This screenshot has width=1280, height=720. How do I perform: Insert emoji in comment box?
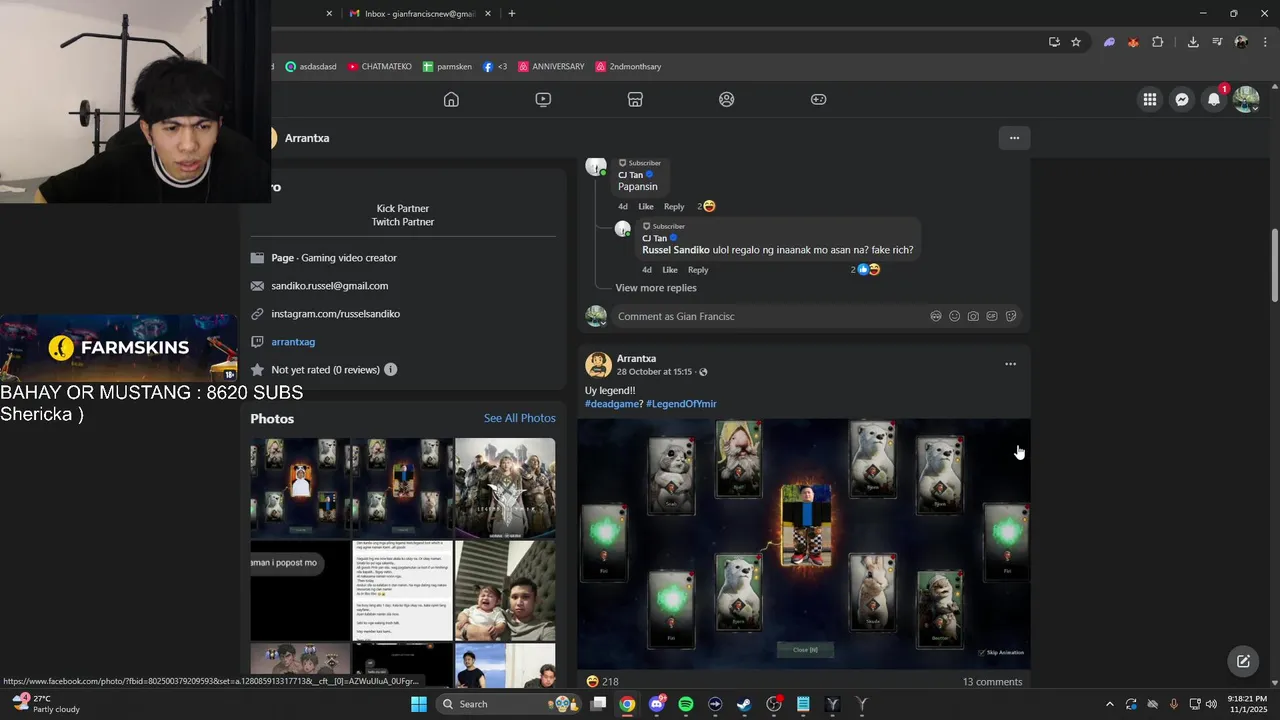pos(955,316)
